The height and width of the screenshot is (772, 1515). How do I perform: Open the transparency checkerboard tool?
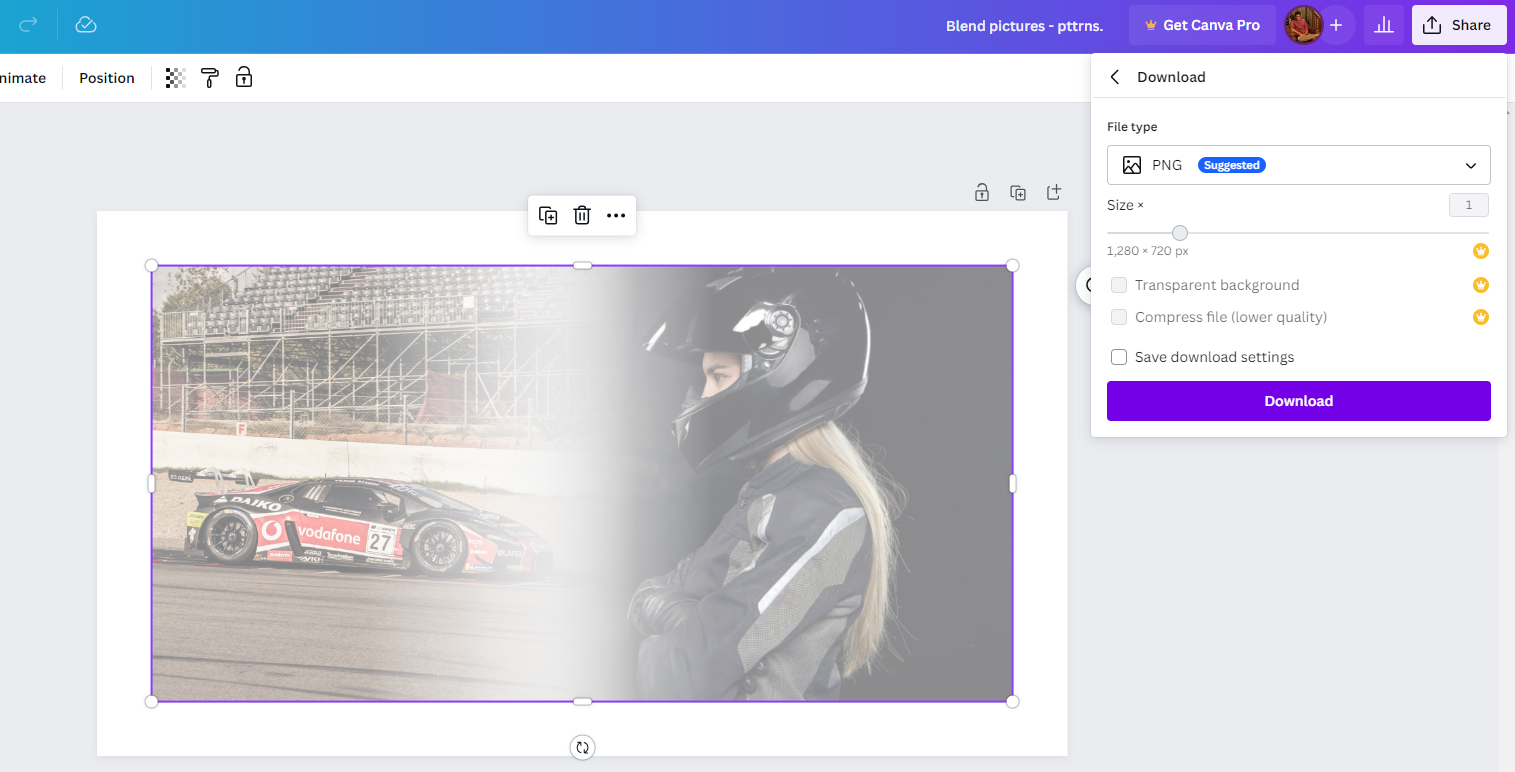click(176, 78)
